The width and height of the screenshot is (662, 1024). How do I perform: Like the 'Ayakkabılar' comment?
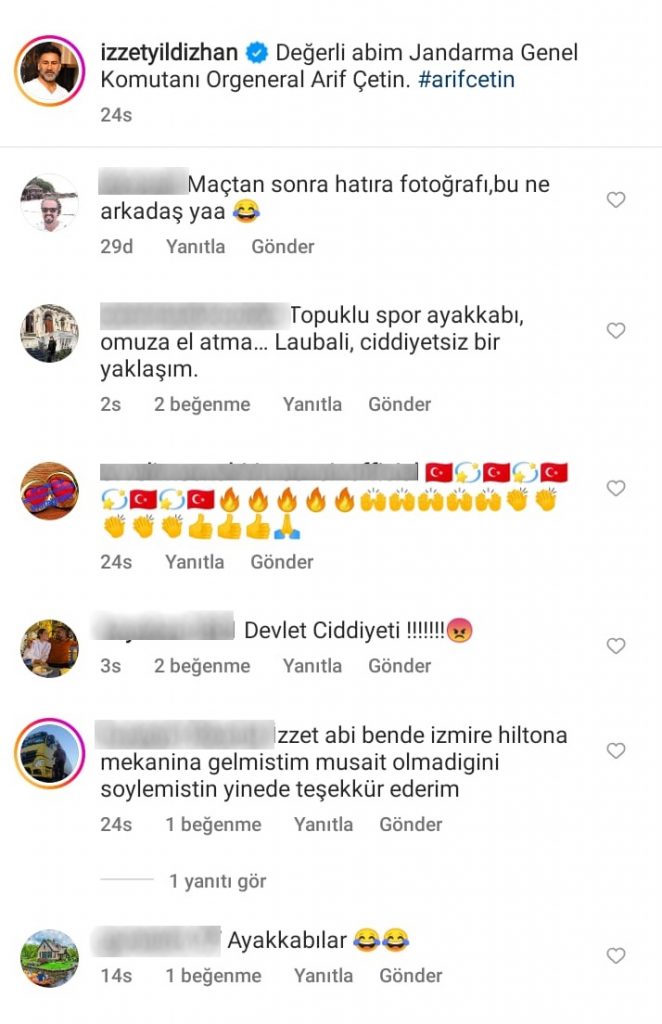(x=616, y=956)
